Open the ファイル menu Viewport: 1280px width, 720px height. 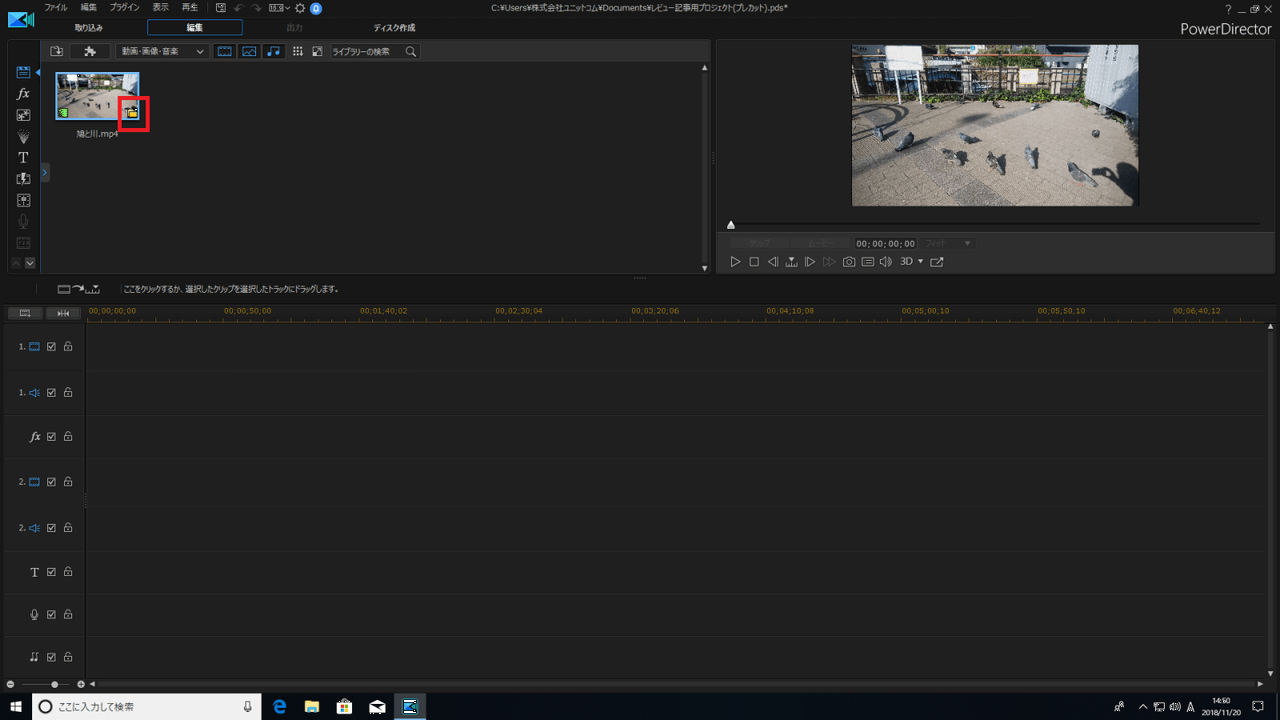pyautogui.click(x=56, y=7)
